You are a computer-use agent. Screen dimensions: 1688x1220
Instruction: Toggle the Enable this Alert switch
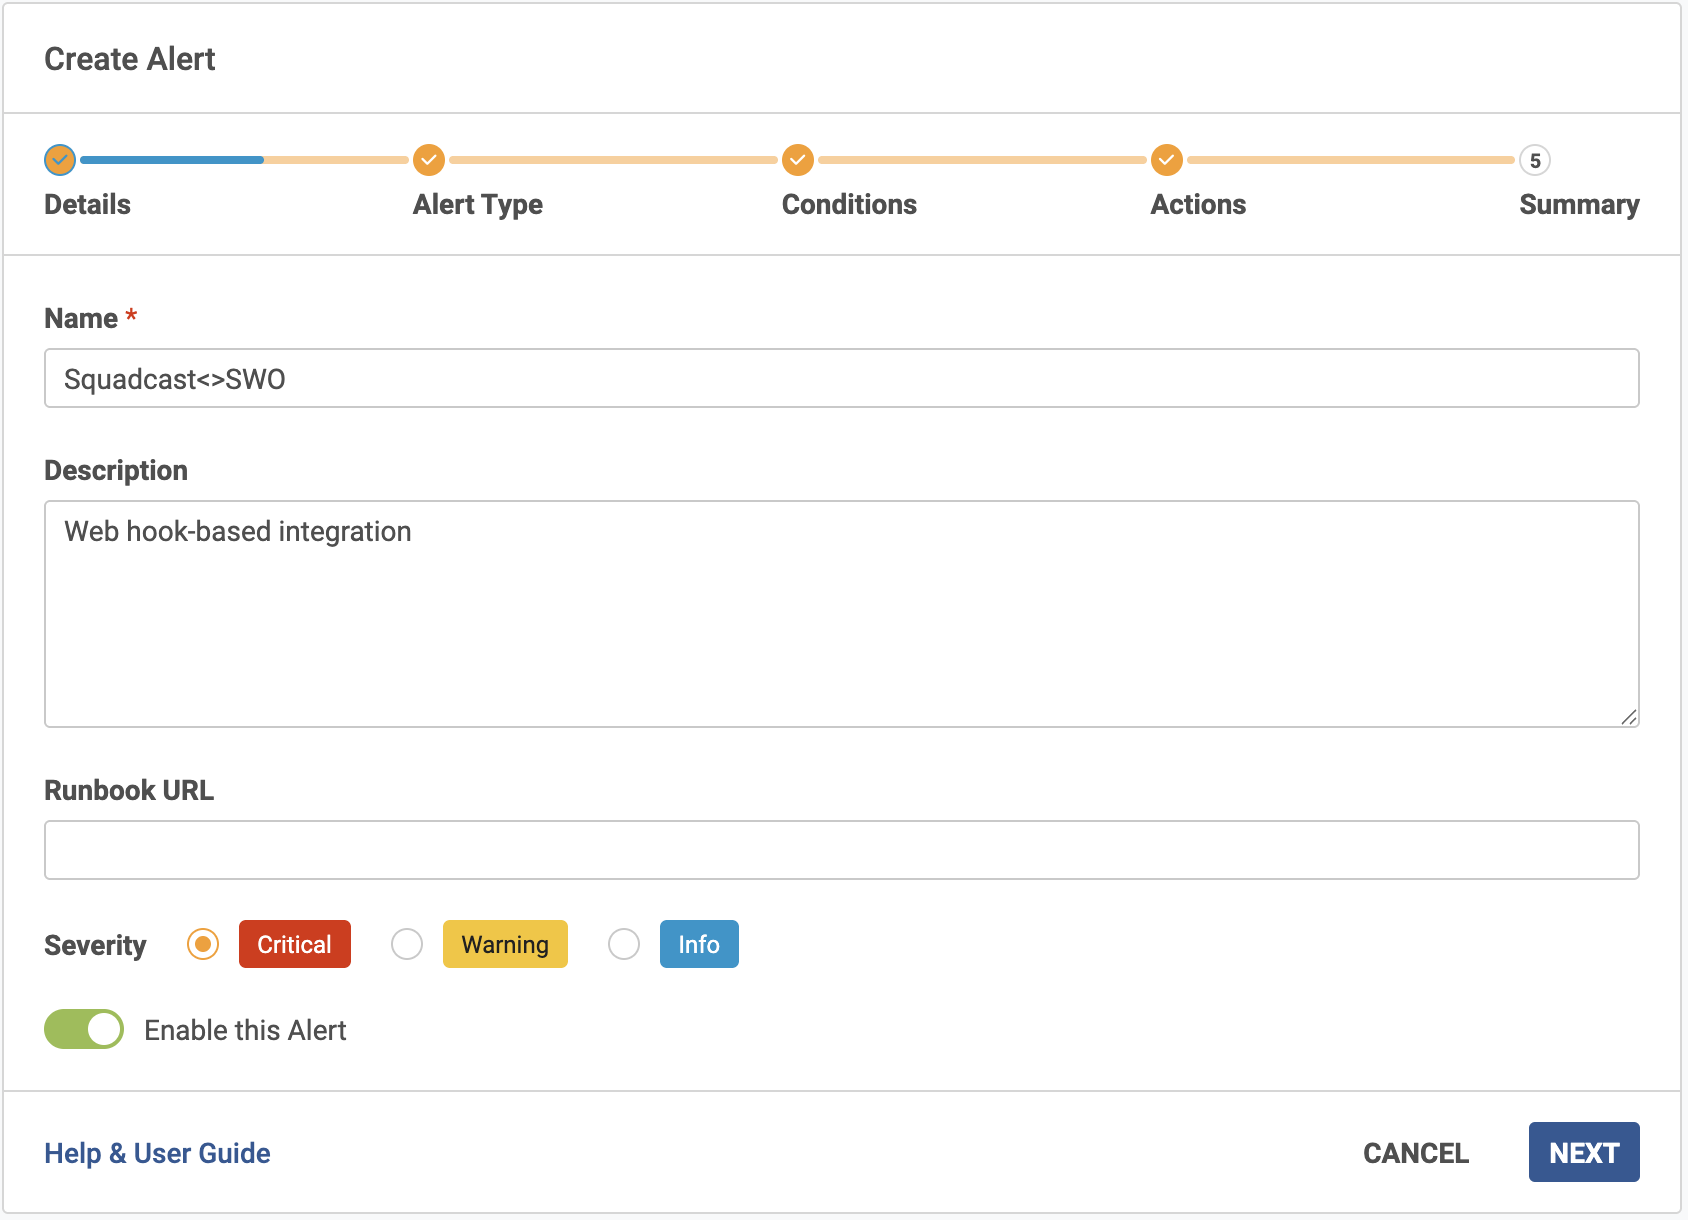pyautogui.click(x=84, y=1029)
